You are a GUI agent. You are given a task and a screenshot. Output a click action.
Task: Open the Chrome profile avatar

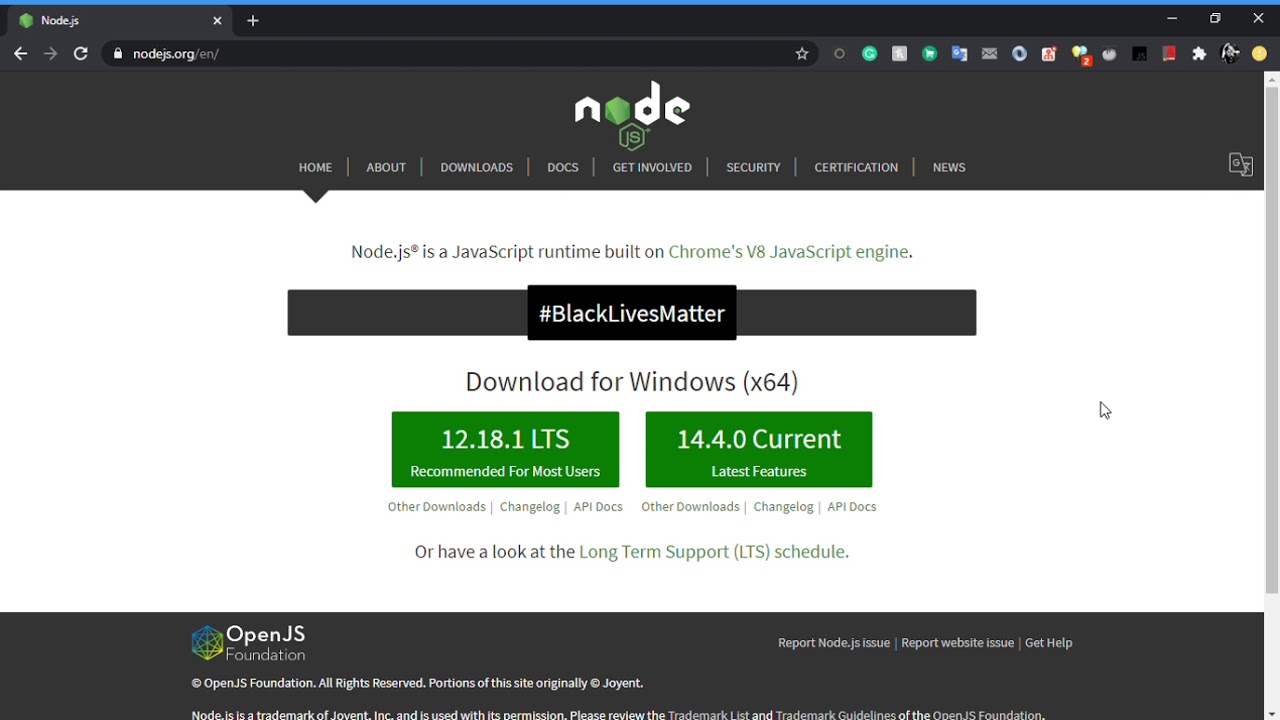(1230, 54)
